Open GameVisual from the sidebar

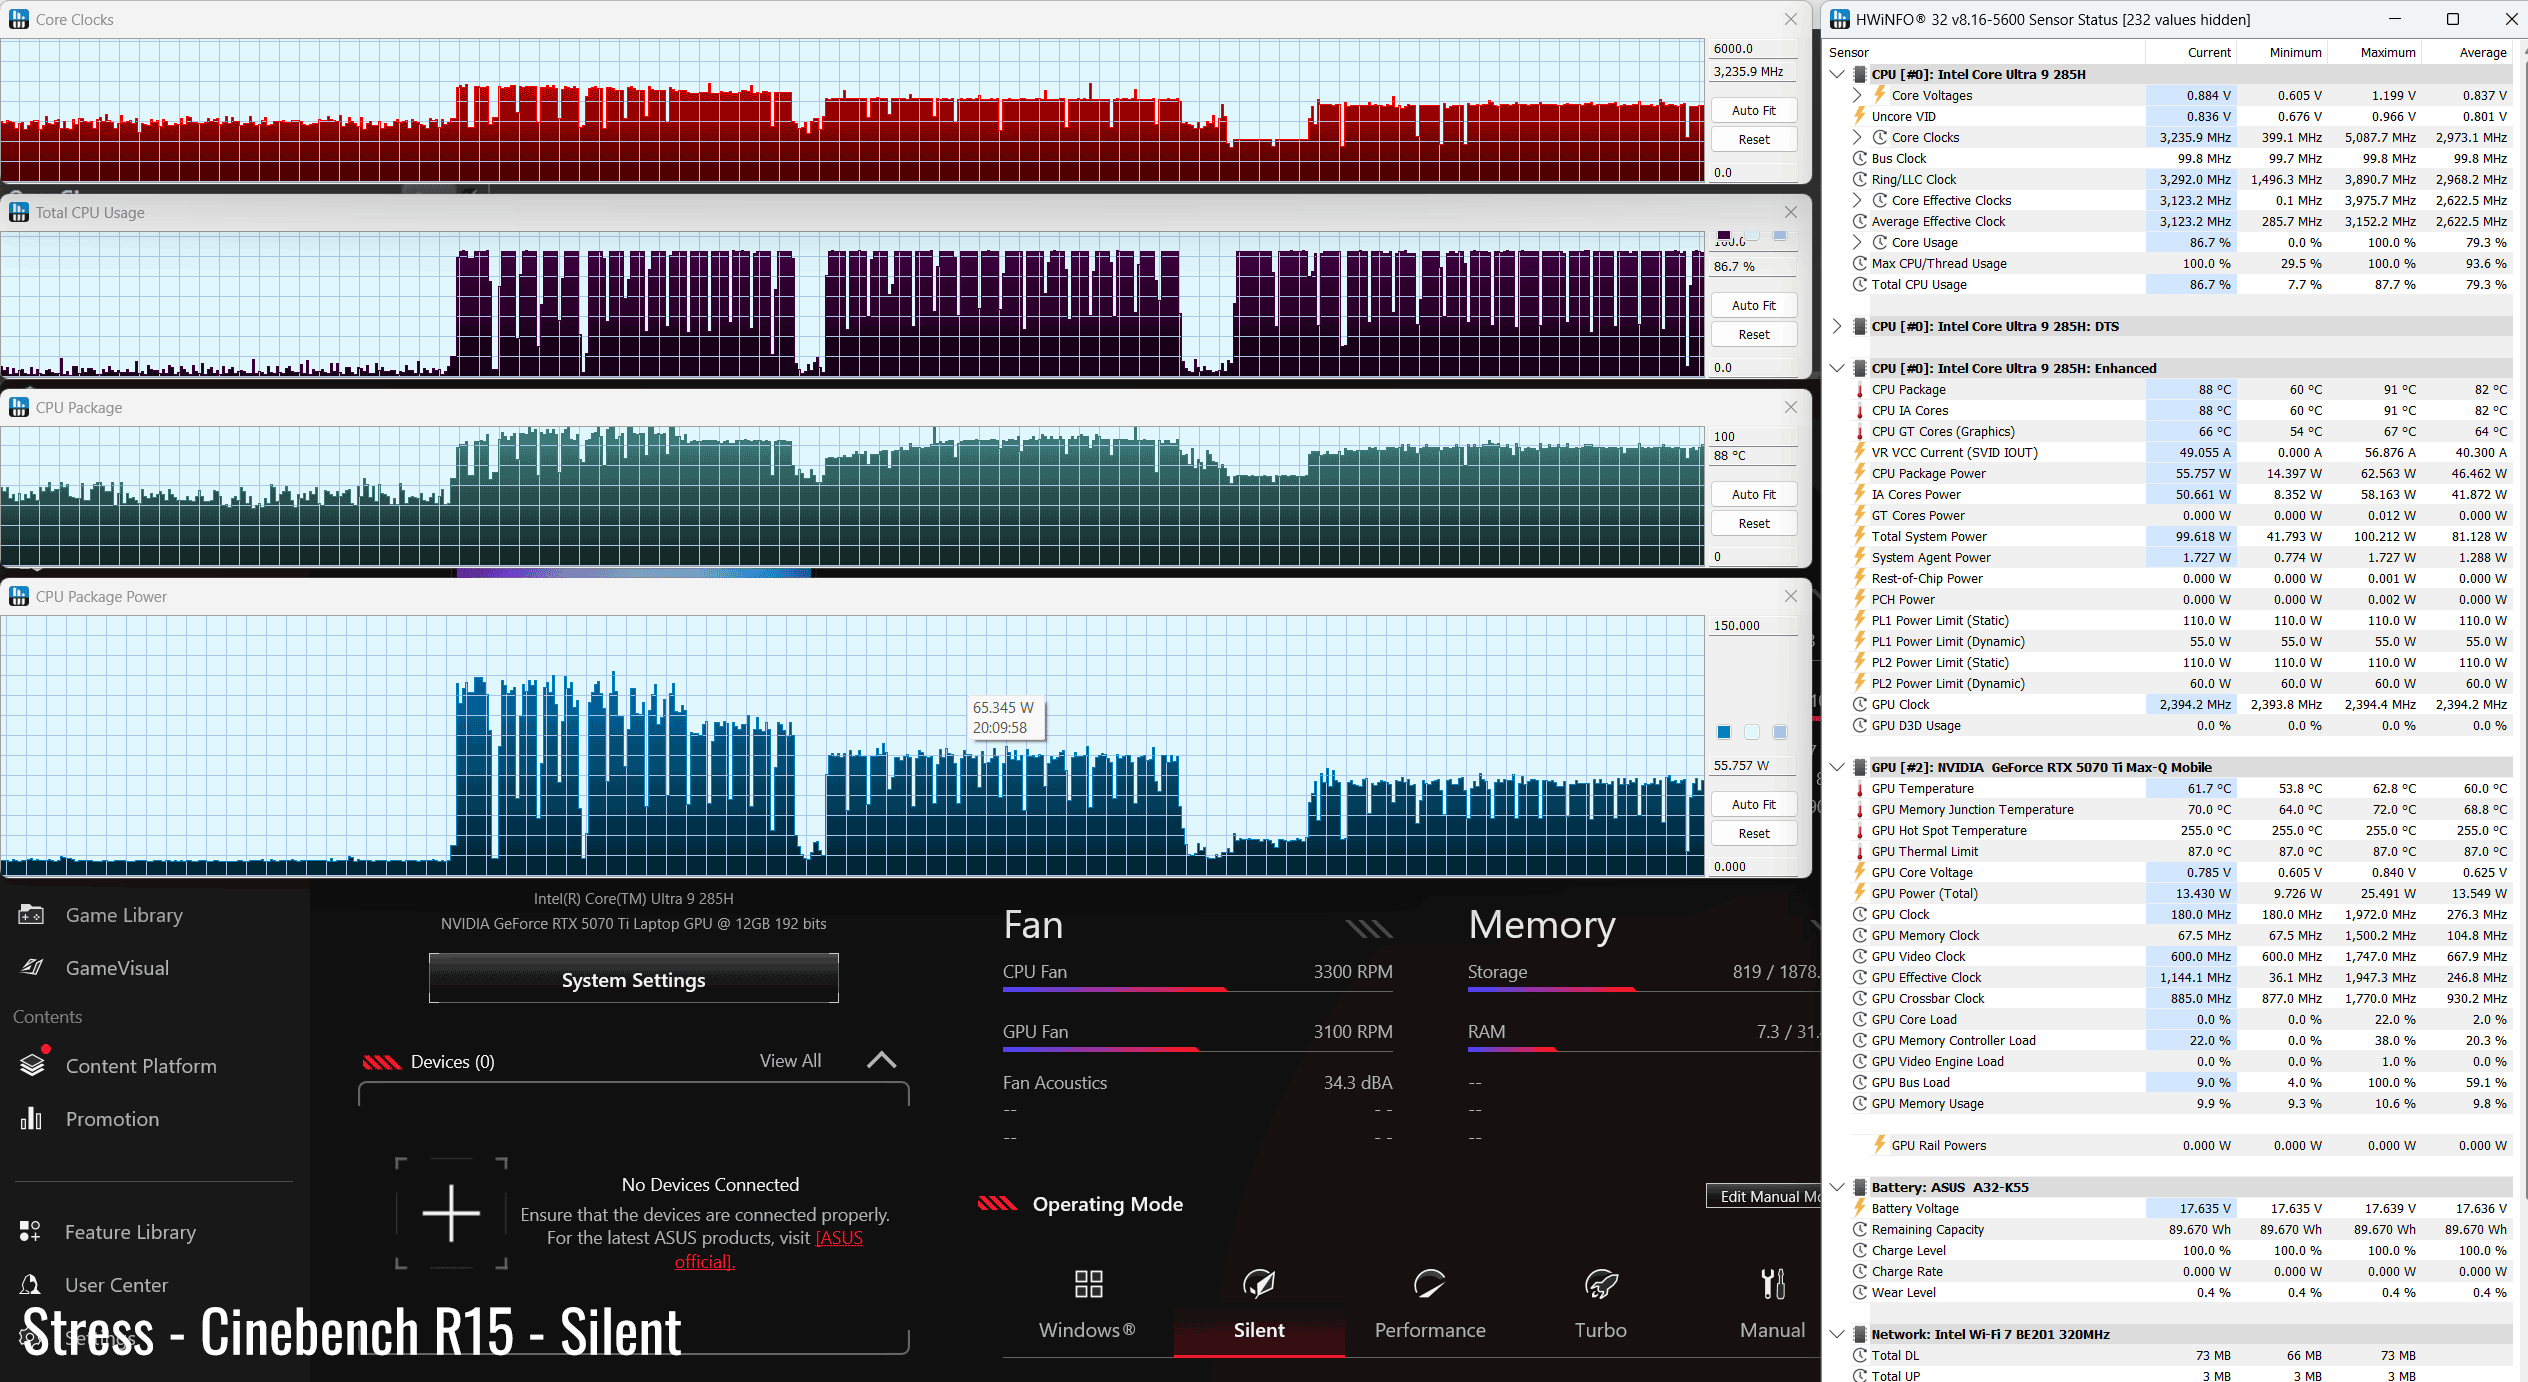pos(117,968)
